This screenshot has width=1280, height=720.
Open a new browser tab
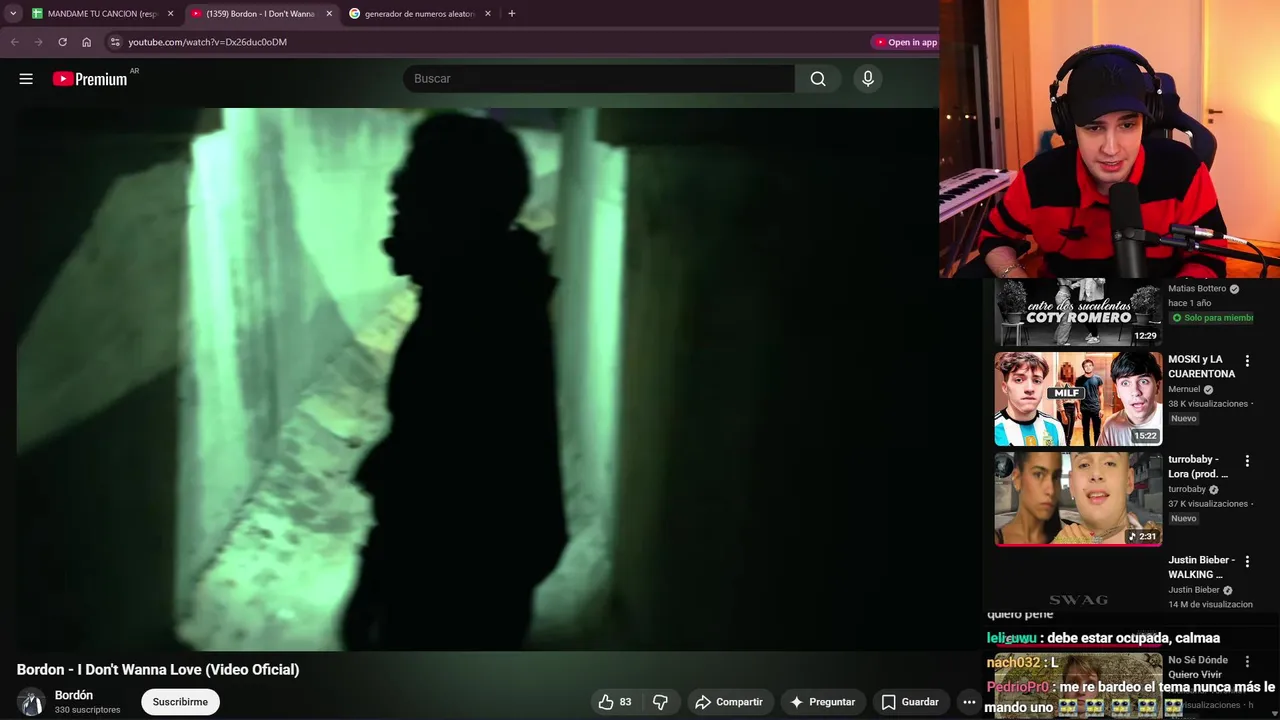pyautogui.click(x=512, y=14)
